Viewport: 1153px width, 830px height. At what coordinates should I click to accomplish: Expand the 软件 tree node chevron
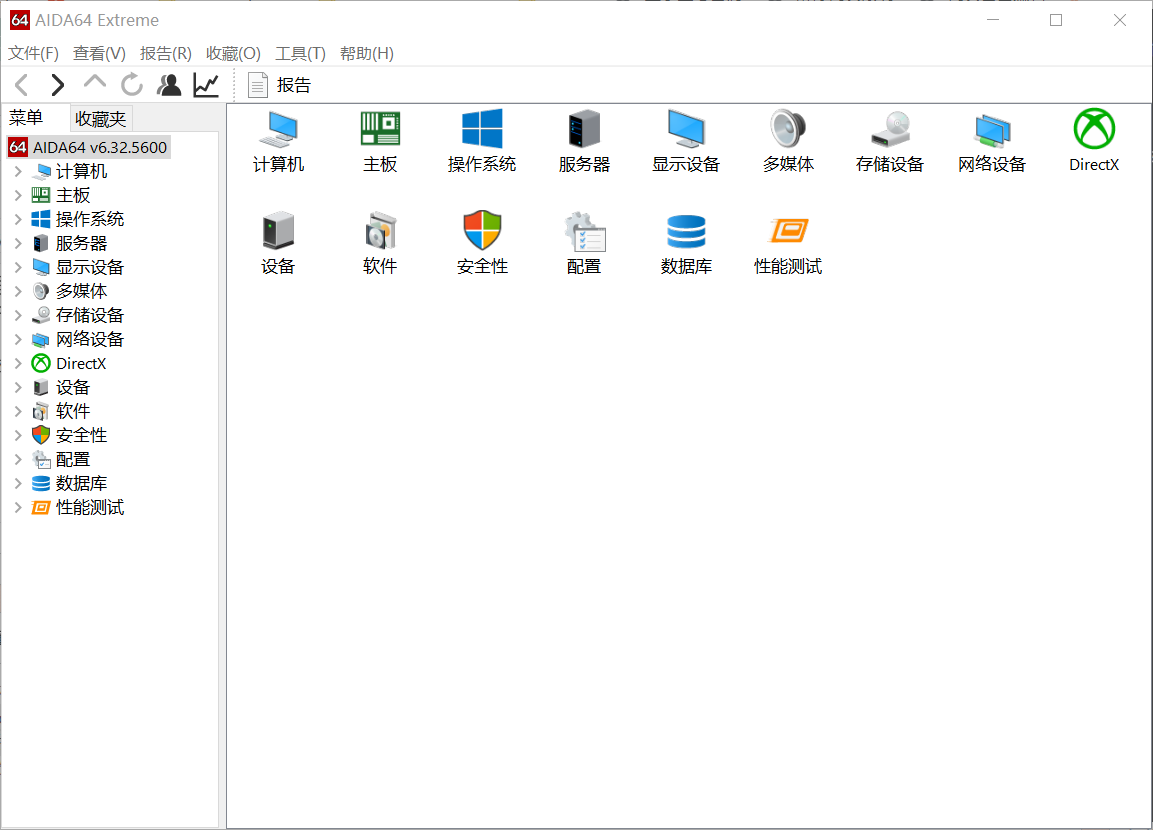[x=18, y=412]
